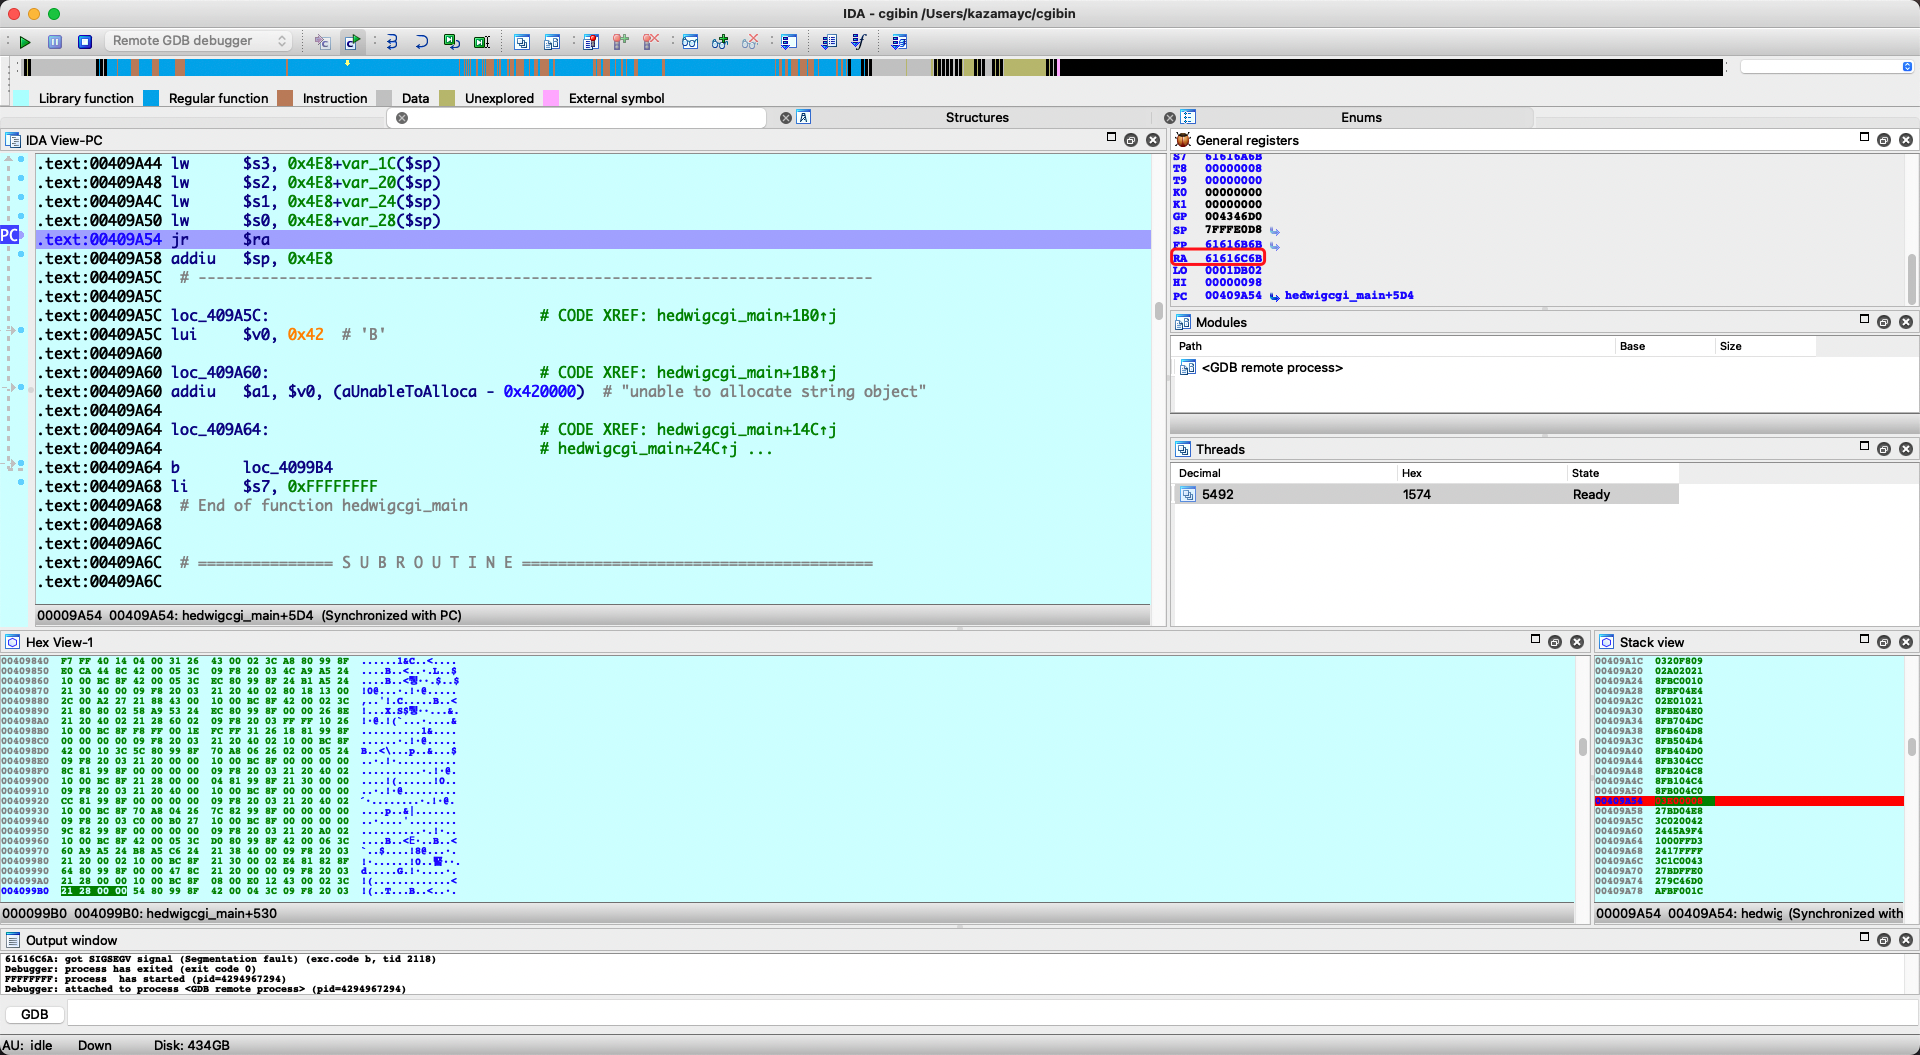Float the IDA View-PC panel

1131,140
